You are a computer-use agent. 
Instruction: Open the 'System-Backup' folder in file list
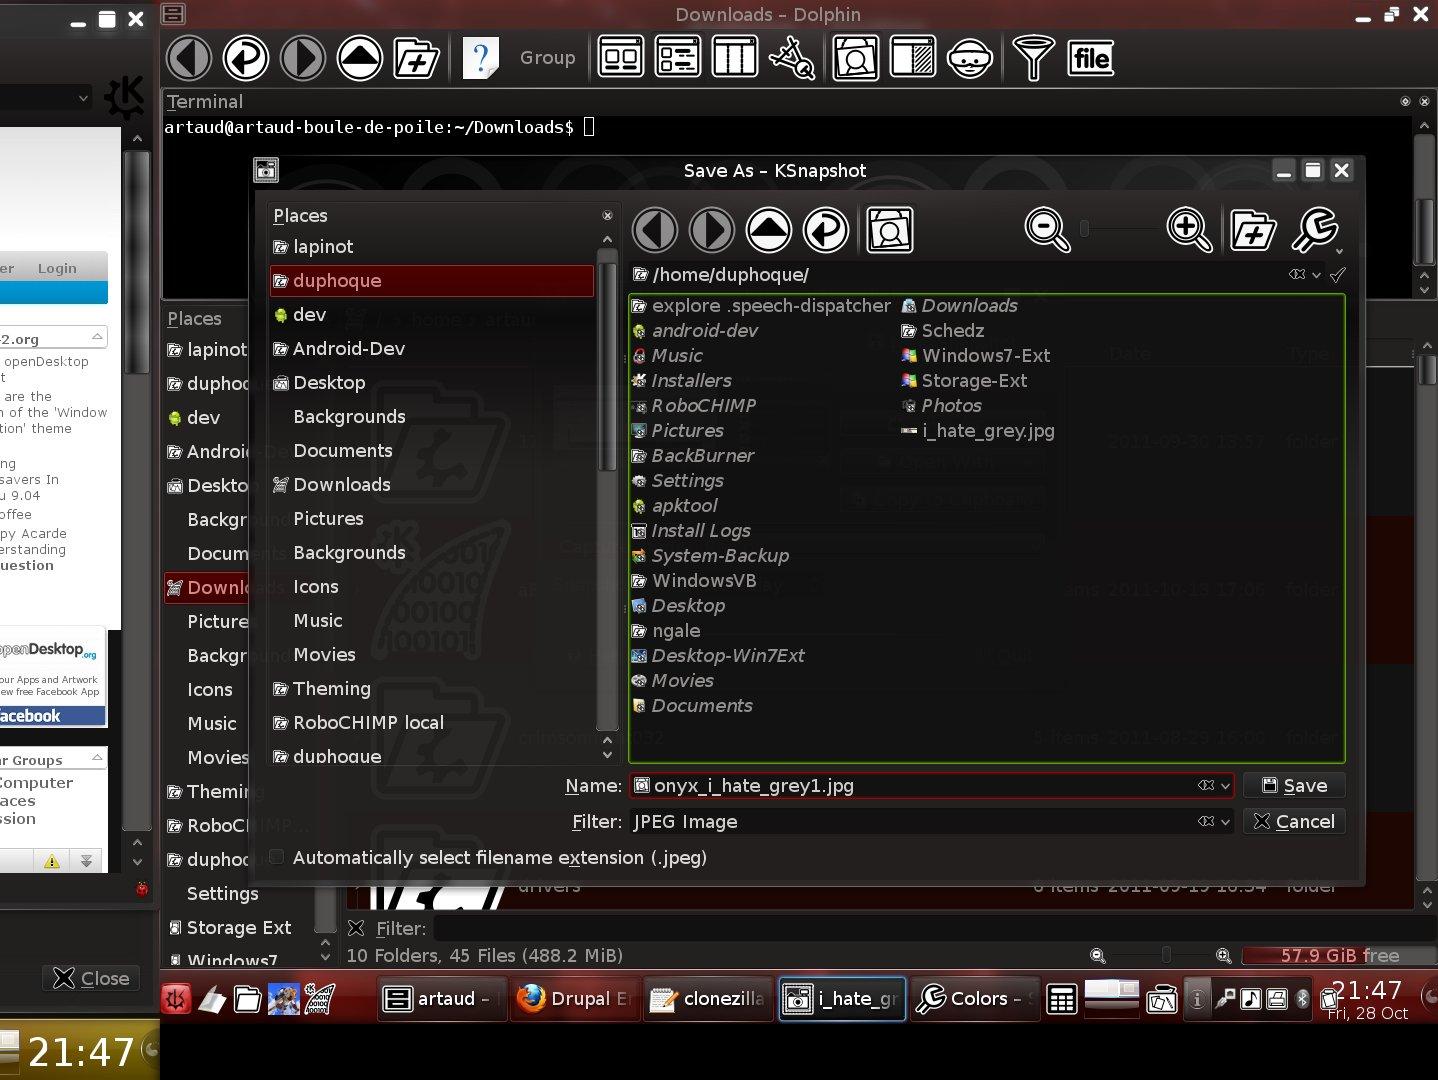711,556
